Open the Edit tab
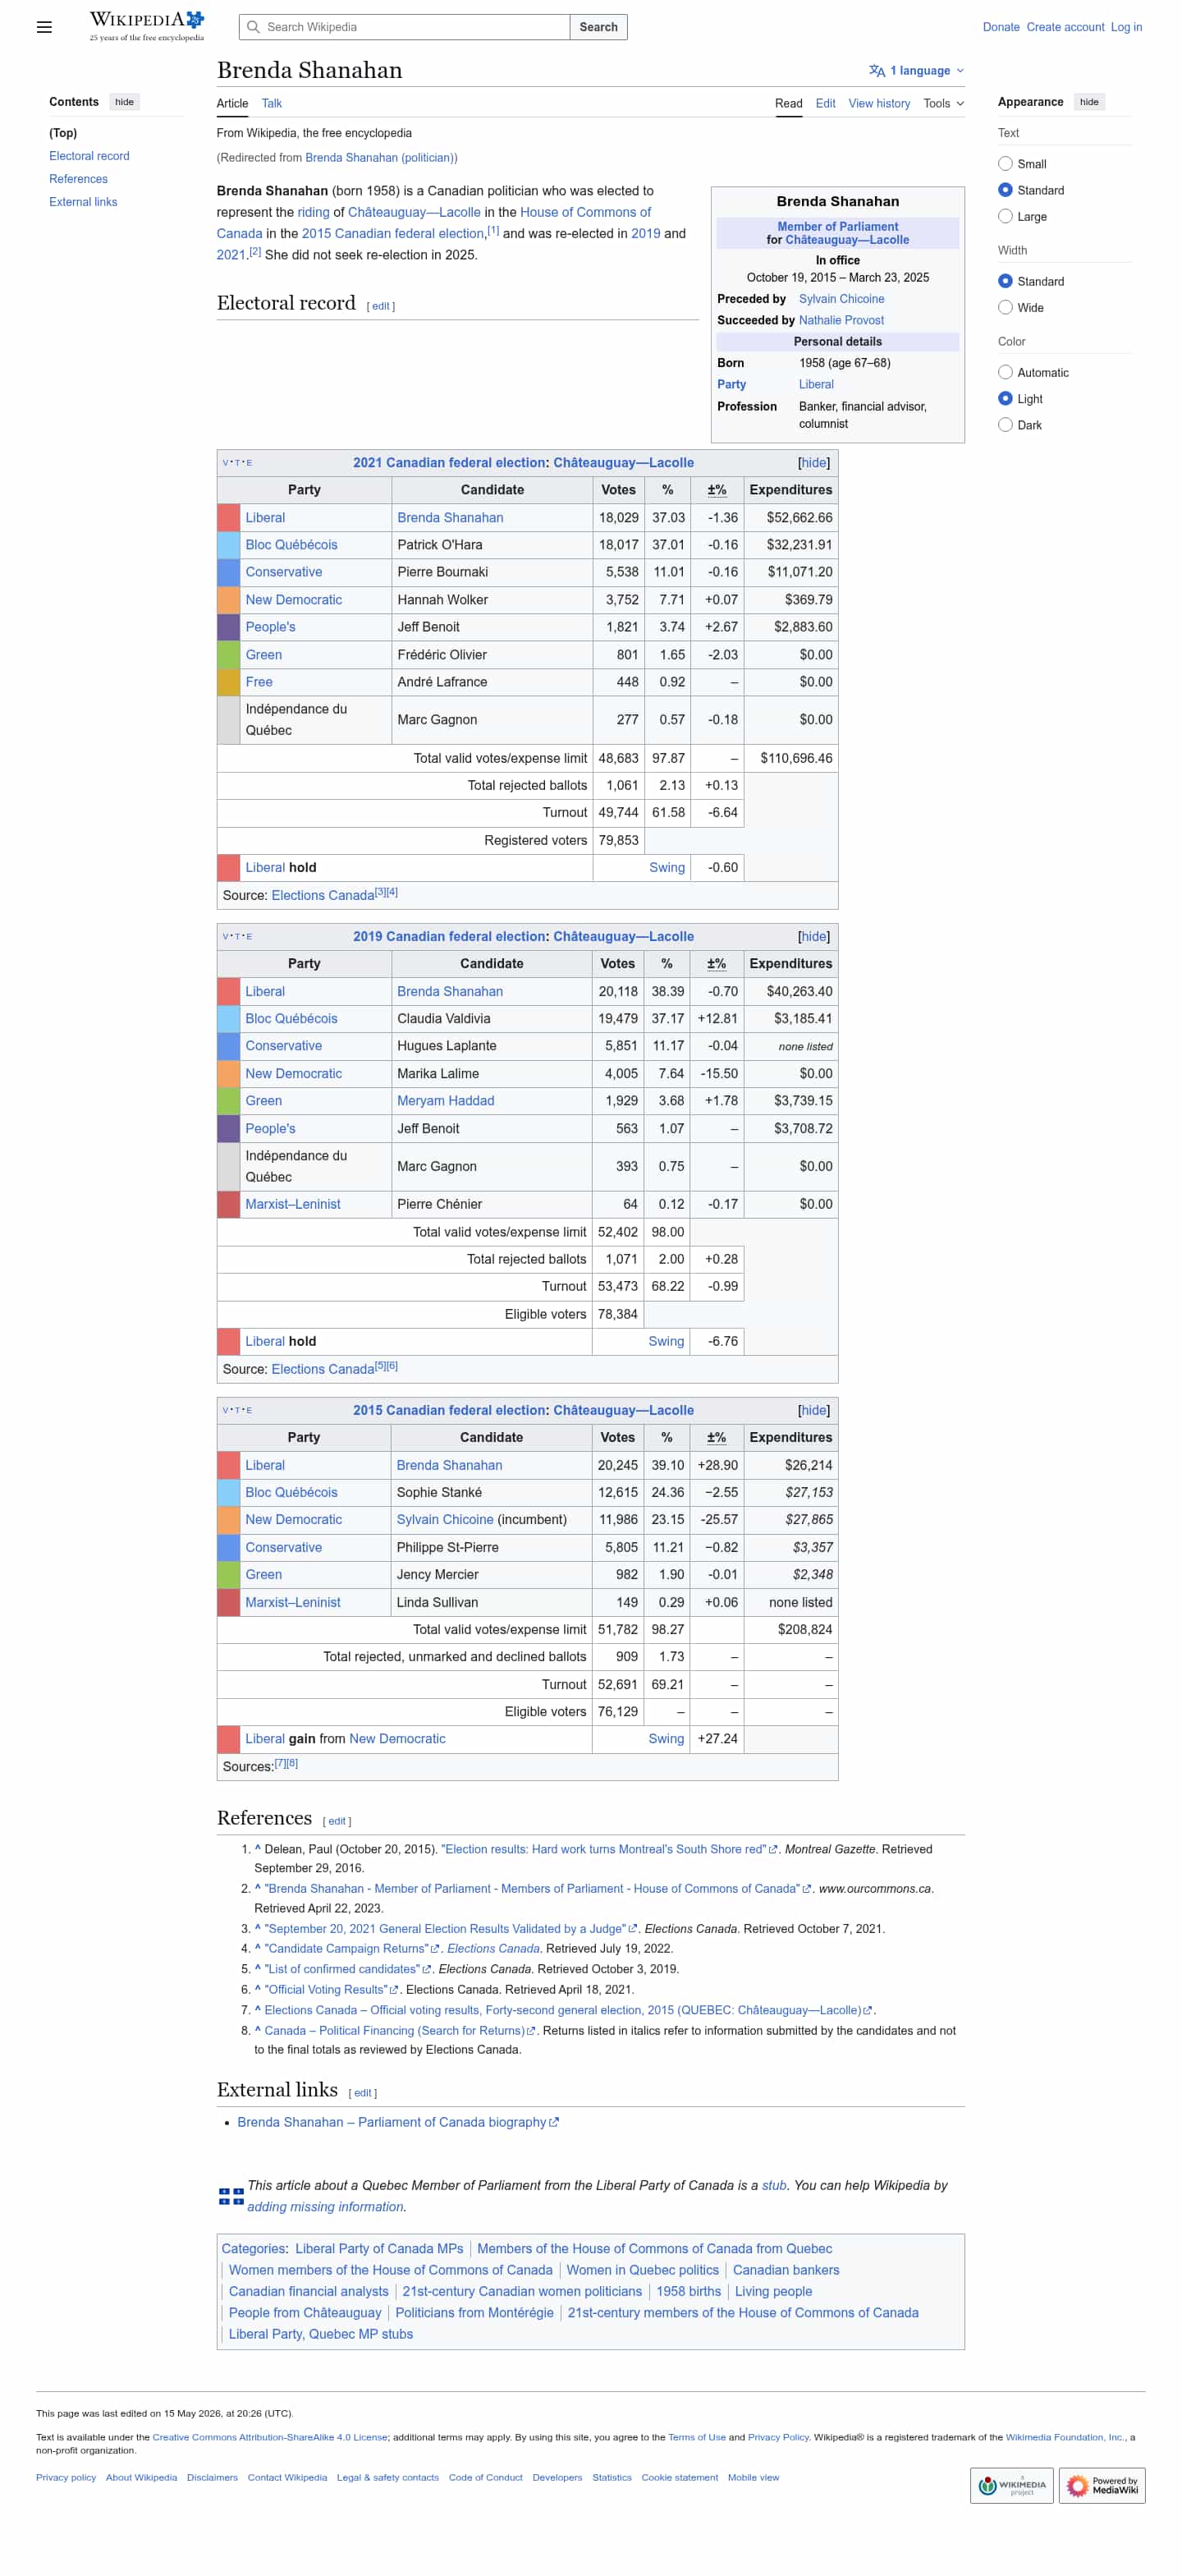 click(825, 103)
